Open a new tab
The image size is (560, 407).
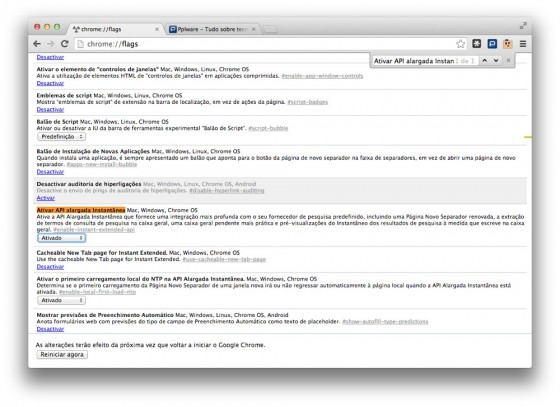click(x=270, y=29)
